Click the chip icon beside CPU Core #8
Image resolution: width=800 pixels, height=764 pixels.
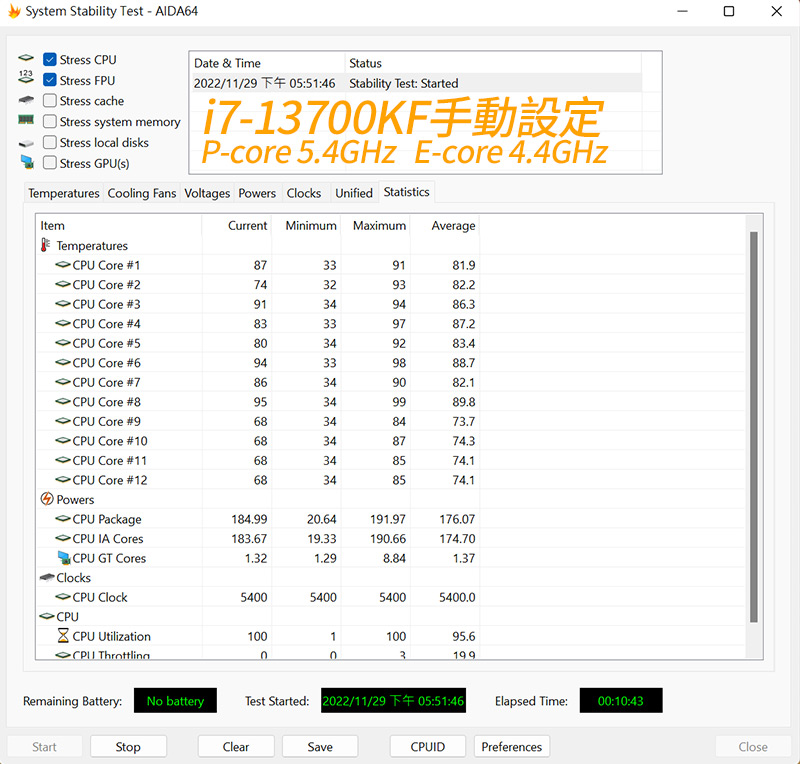pos(63,401)
